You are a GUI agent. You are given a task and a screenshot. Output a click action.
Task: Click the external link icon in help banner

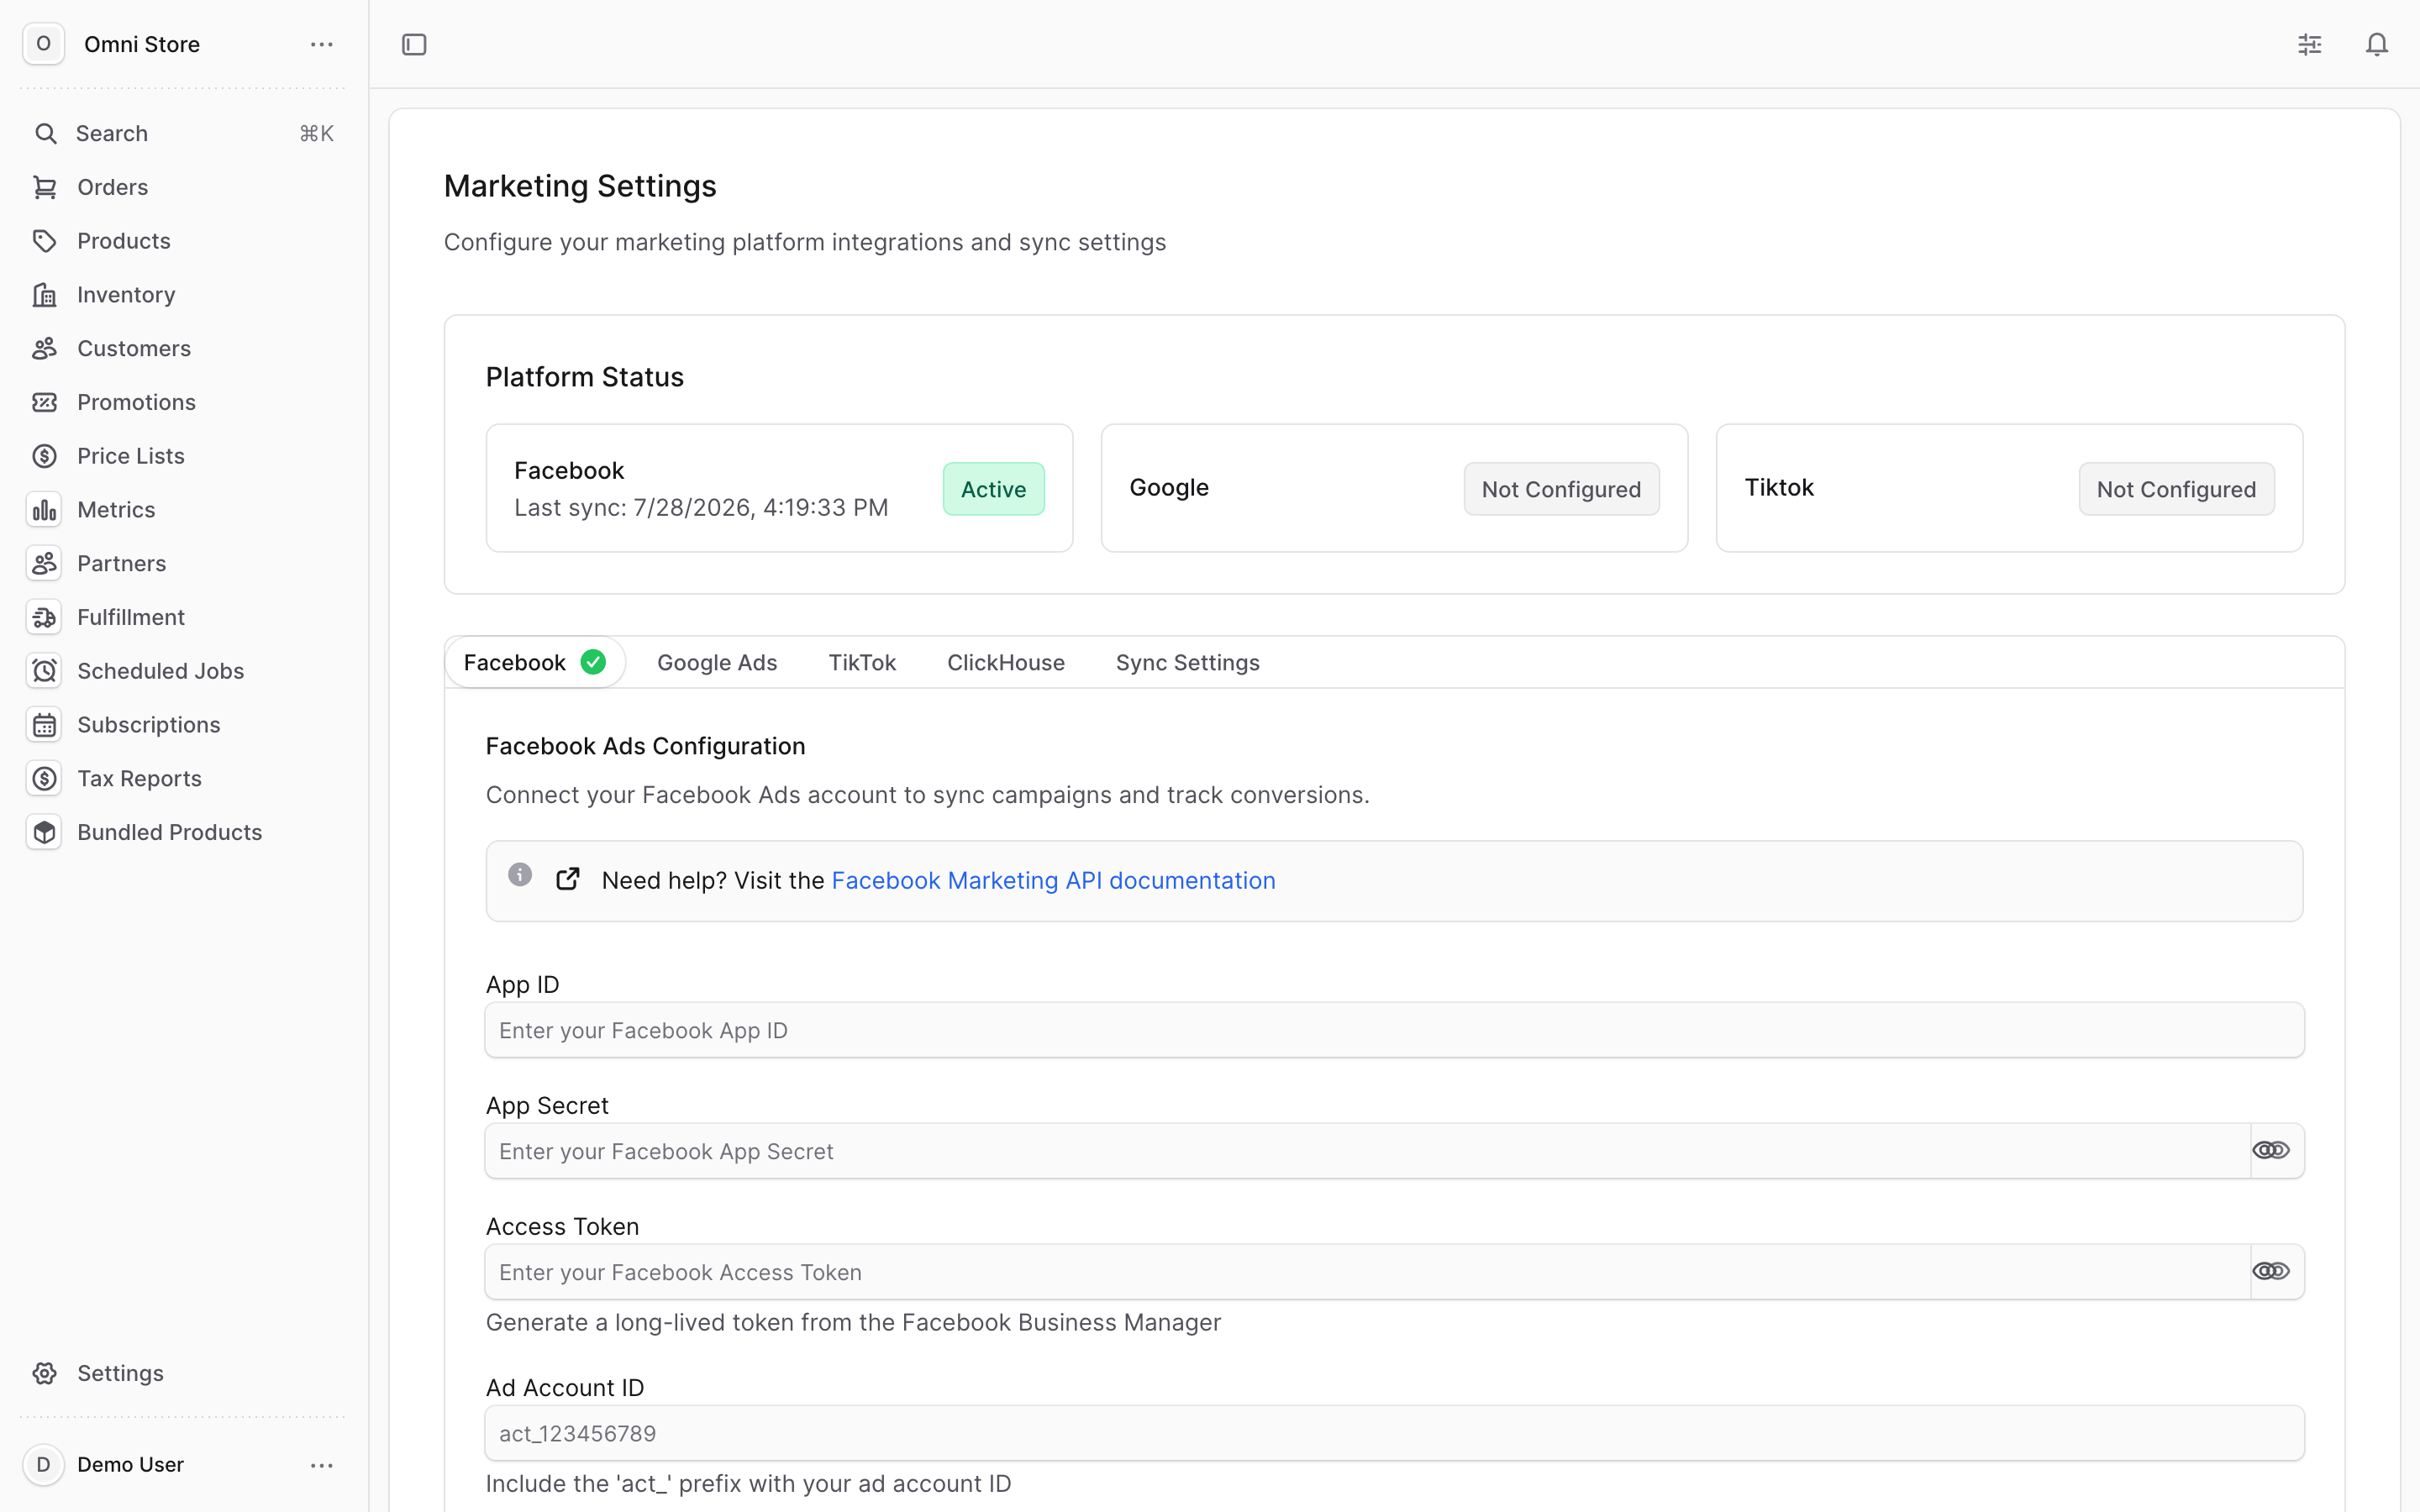tap(568, 879)
